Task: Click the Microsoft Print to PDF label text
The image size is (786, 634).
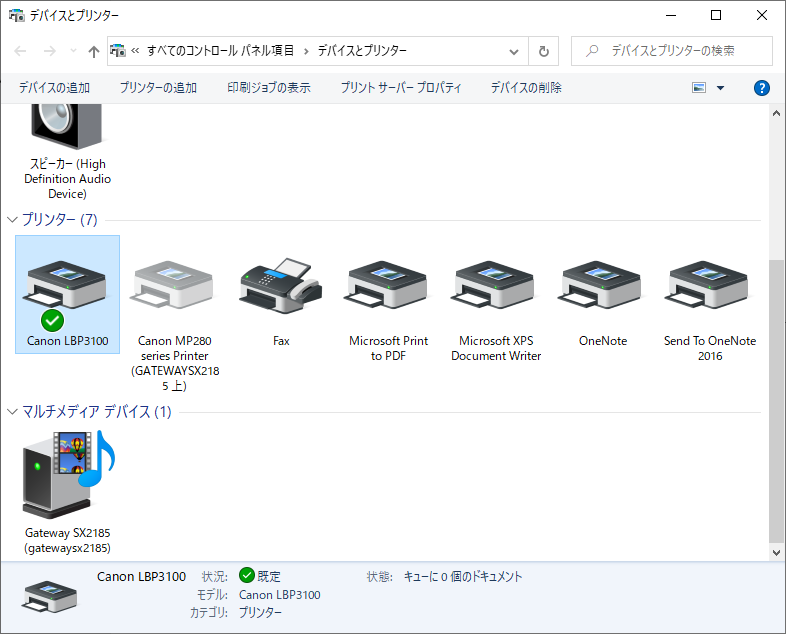Action: [x=388, y=348]
